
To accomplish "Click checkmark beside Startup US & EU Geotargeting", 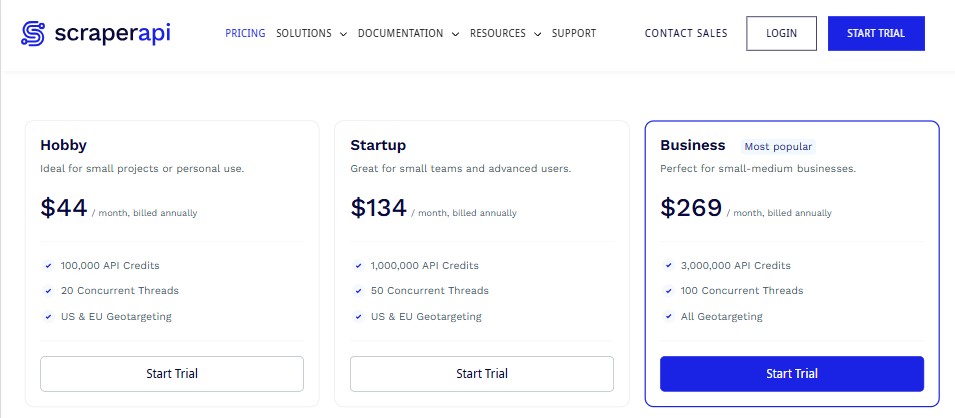I will pos(358,317).
